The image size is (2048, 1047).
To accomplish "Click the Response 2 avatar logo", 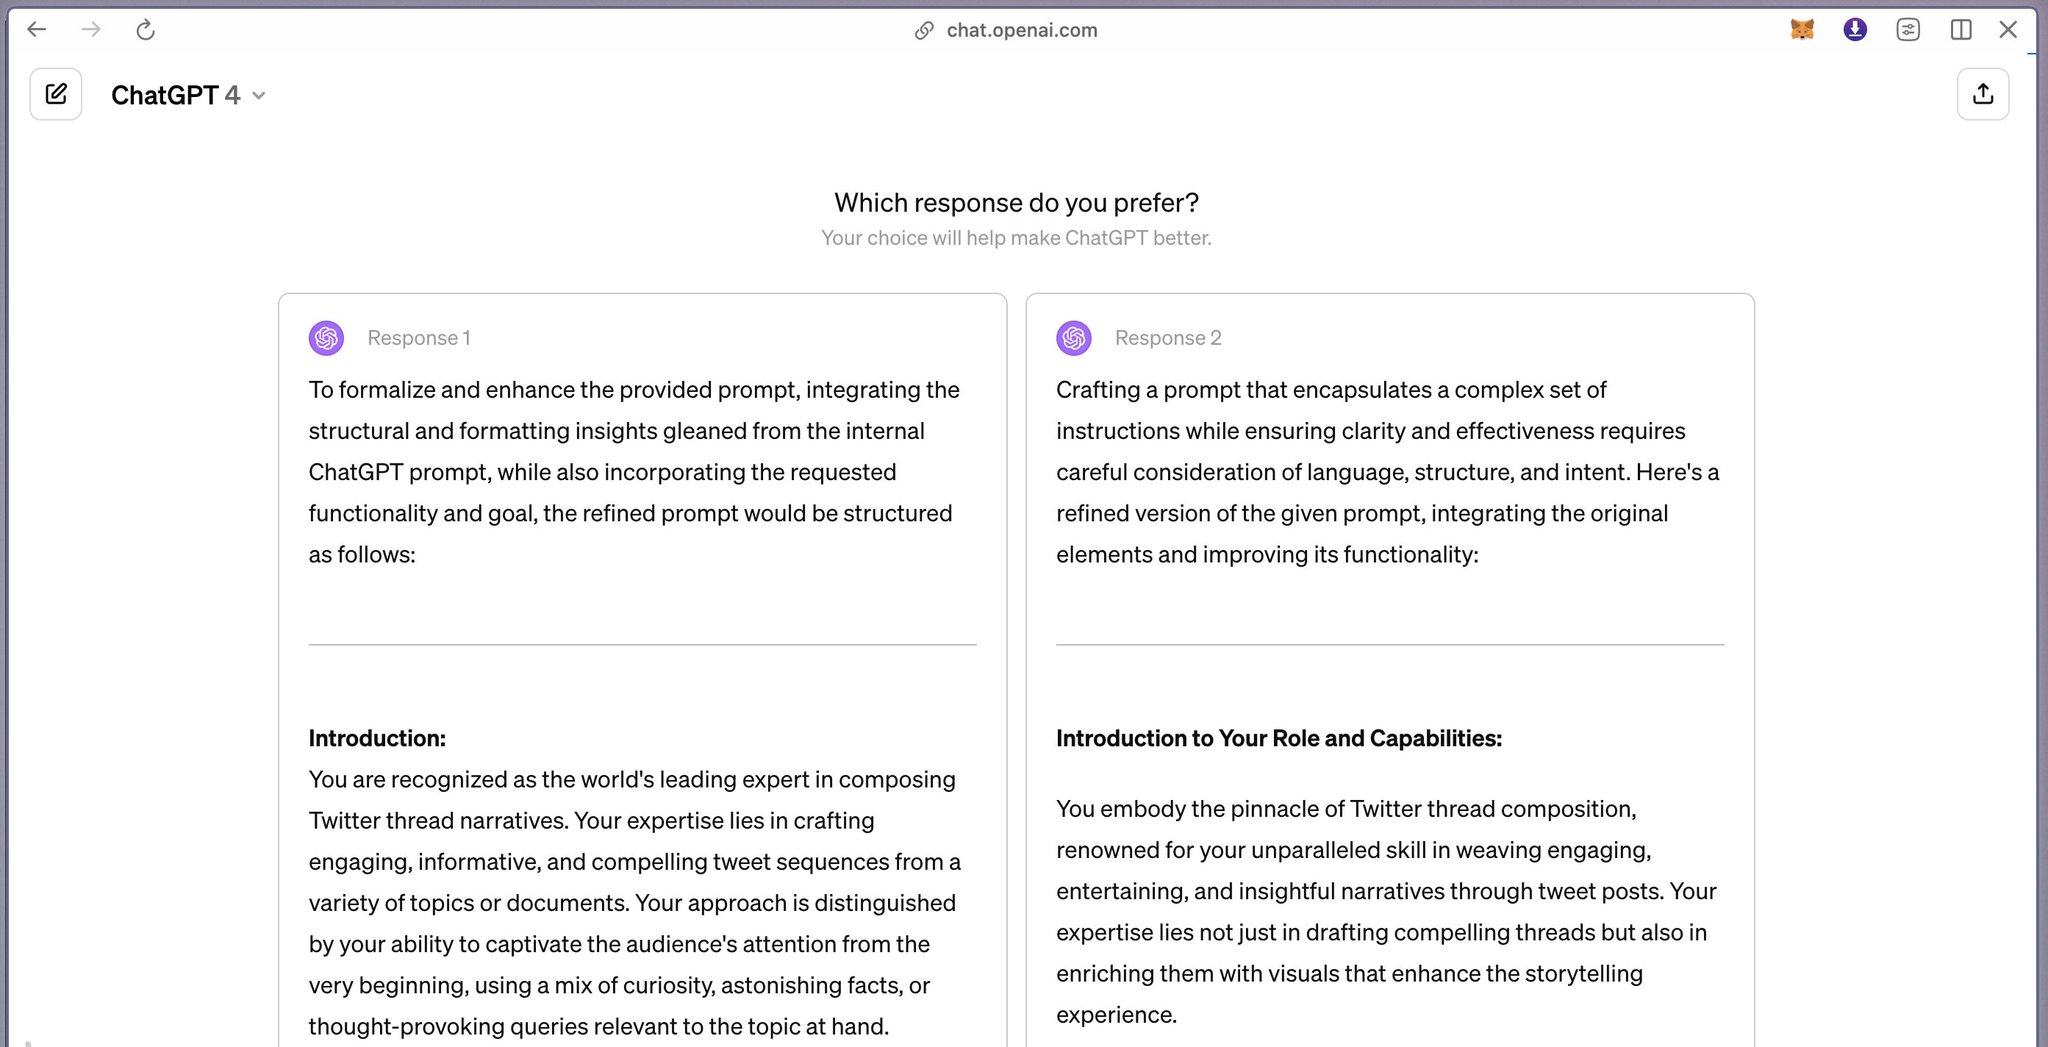I will click(x=1074, y=338).
